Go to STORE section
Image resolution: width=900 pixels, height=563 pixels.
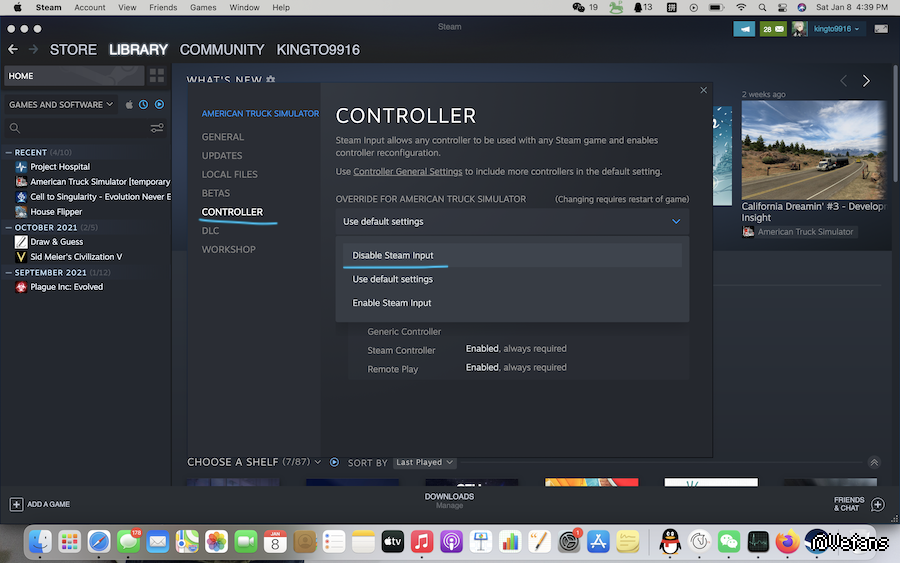(73, 49)
